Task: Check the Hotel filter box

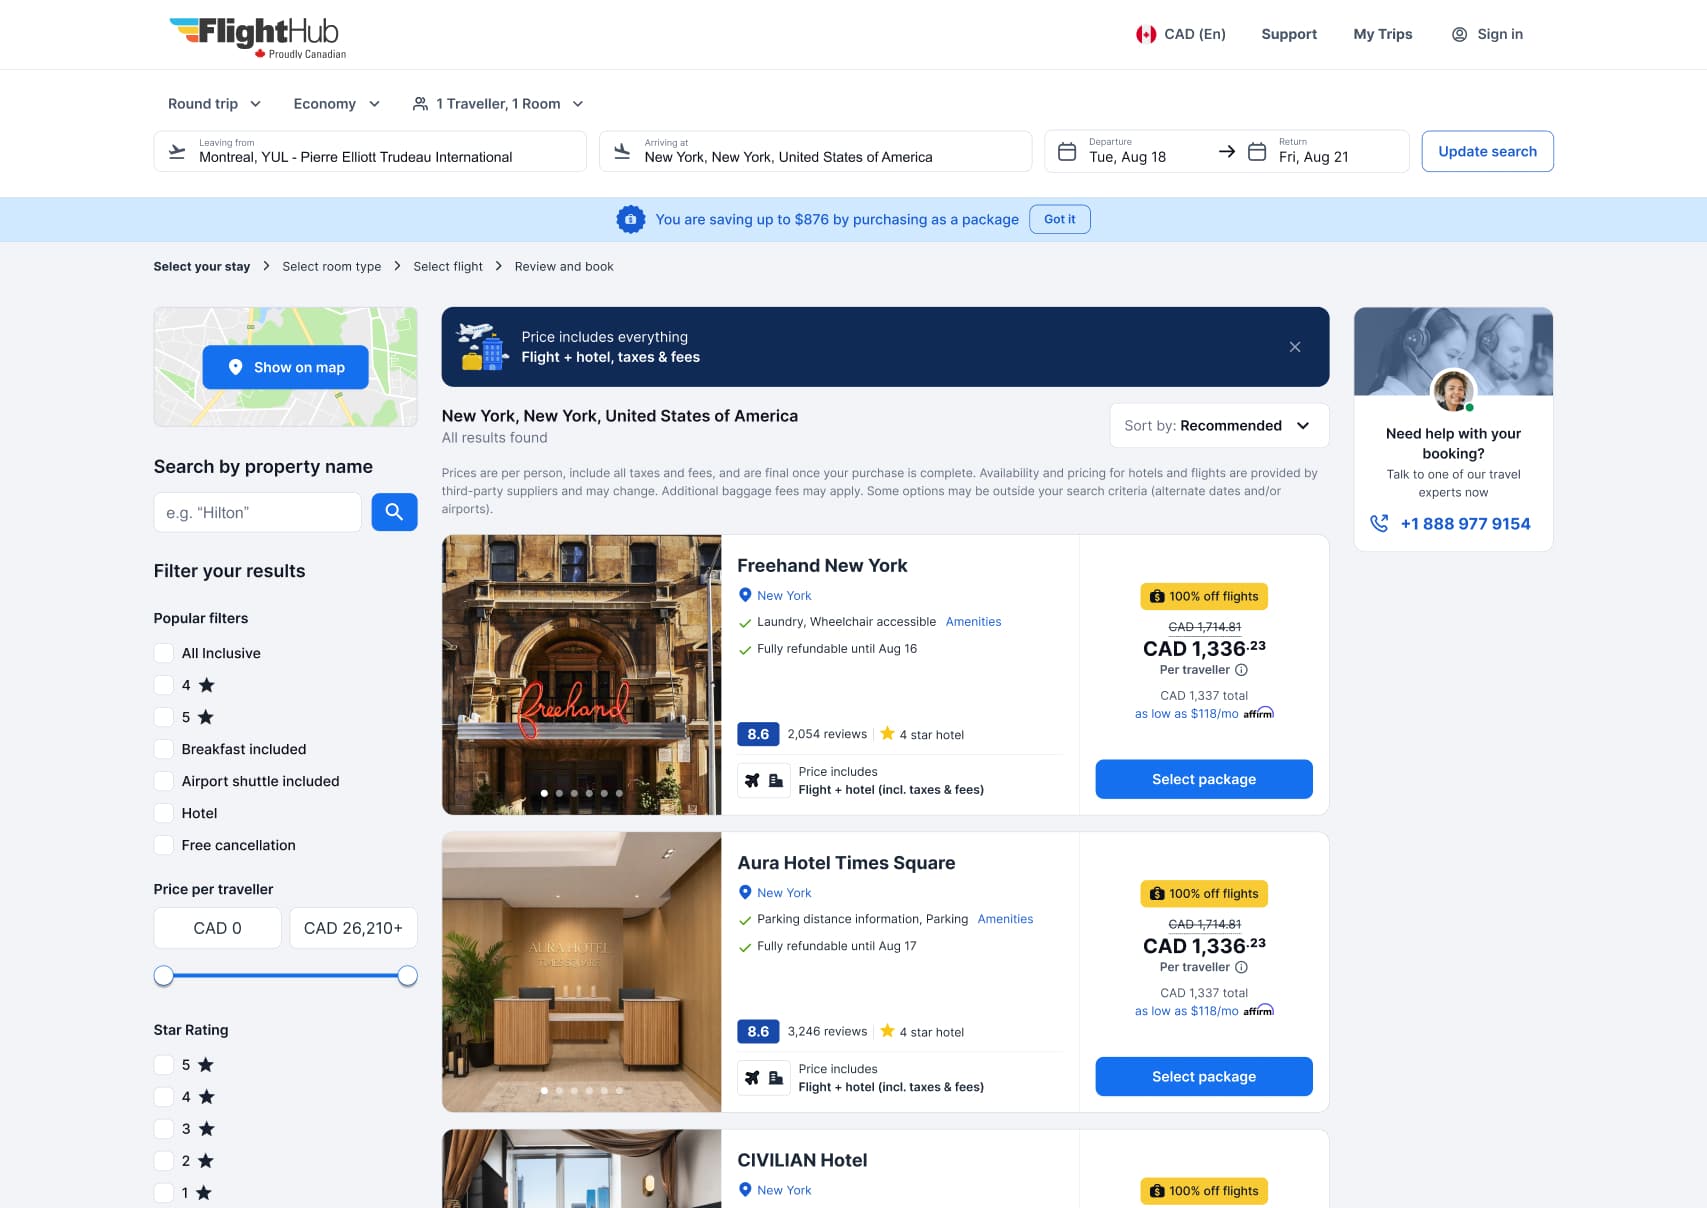Action: 164,813
